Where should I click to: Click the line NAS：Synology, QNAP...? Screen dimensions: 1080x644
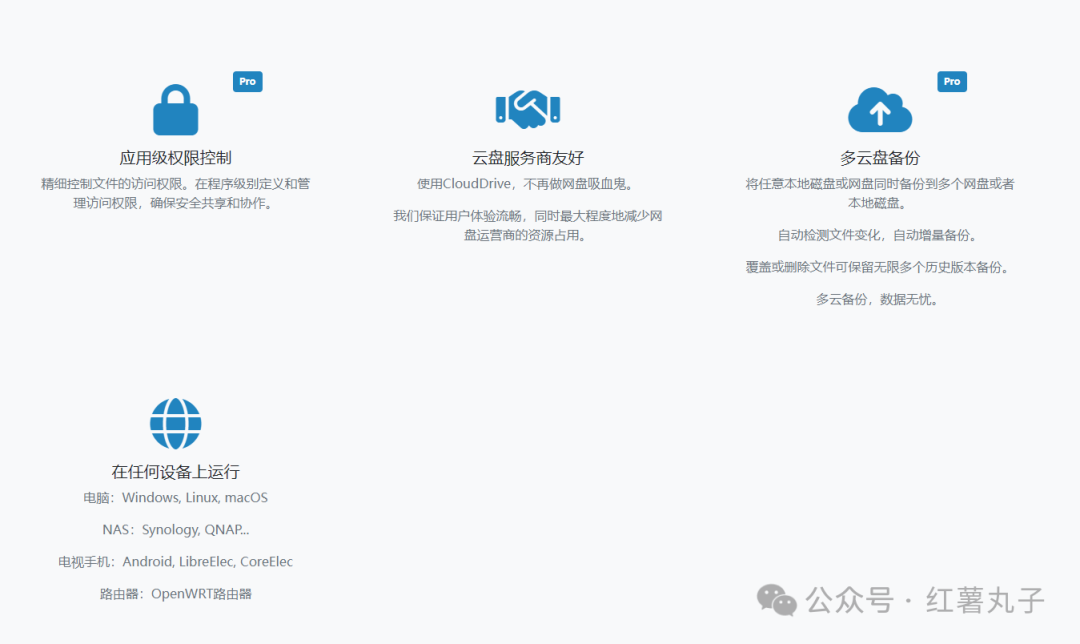coord(176,530)
